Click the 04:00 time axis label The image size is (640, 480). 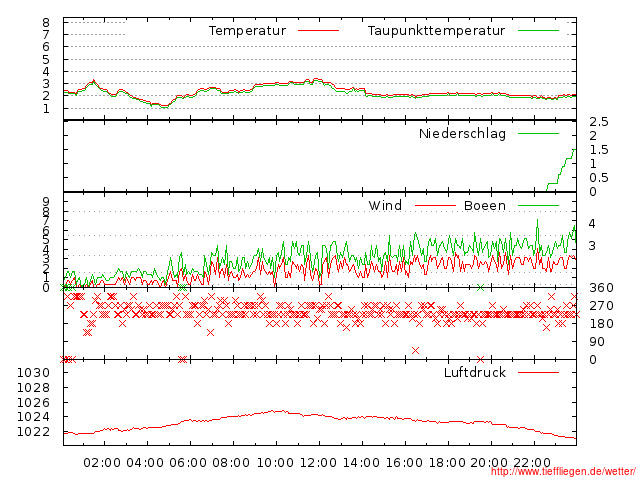coord(145,463)
